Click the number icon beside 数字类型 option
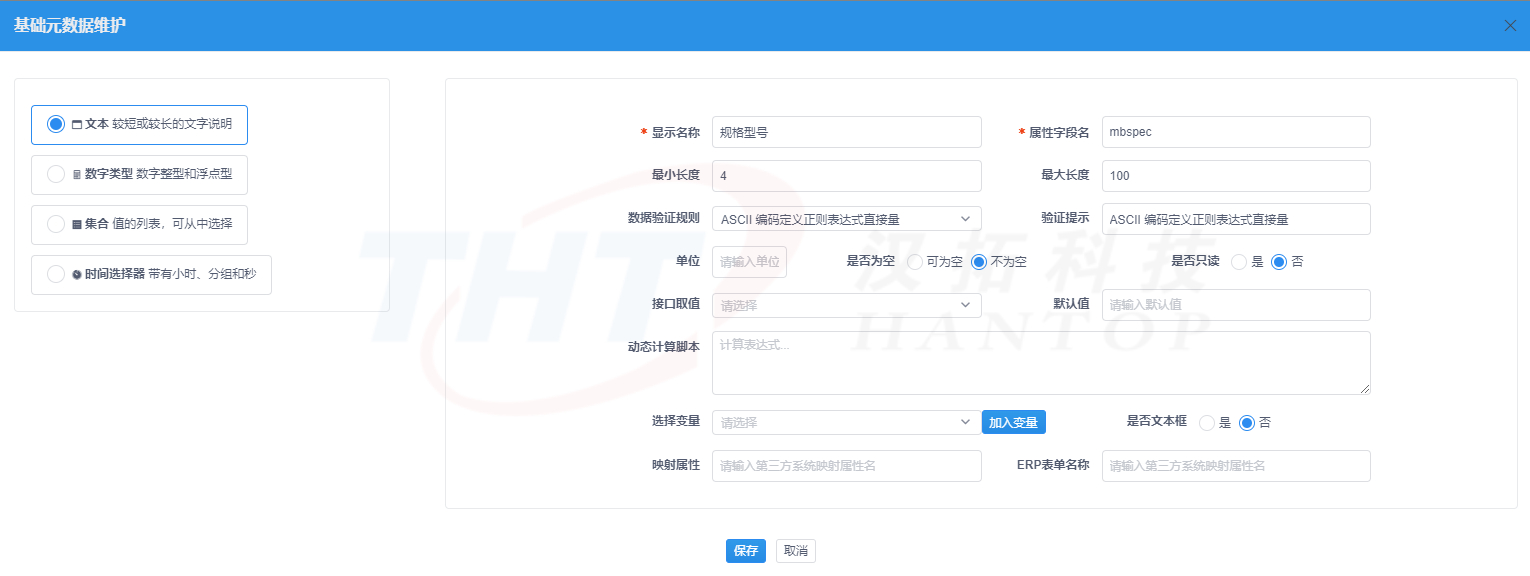Screen dimensions: 1530x576 [x=78, y=174]
